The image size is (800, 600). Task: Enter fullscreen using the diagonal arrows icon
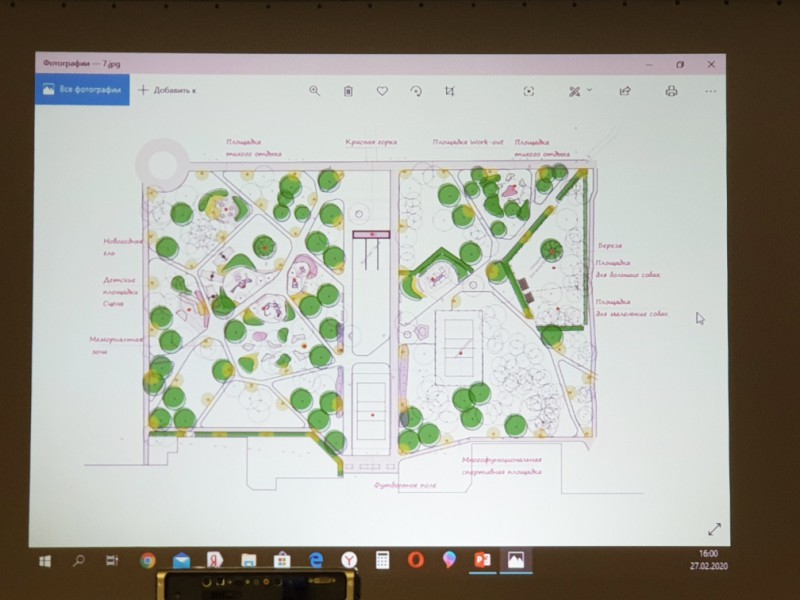tap(714, 529)
